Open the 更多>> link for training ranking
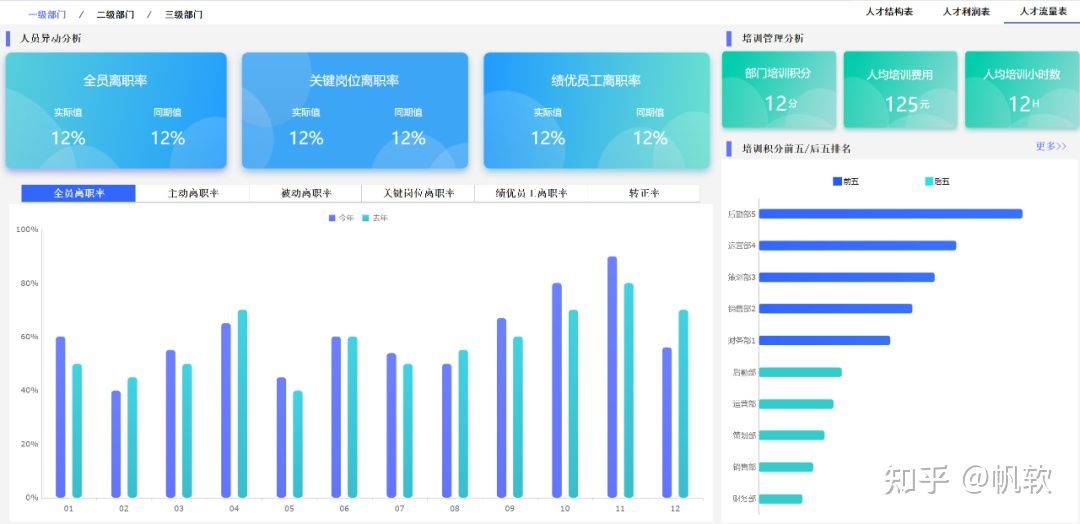The width and height of the screenshot is (1080, 524). coord(1051,146)
